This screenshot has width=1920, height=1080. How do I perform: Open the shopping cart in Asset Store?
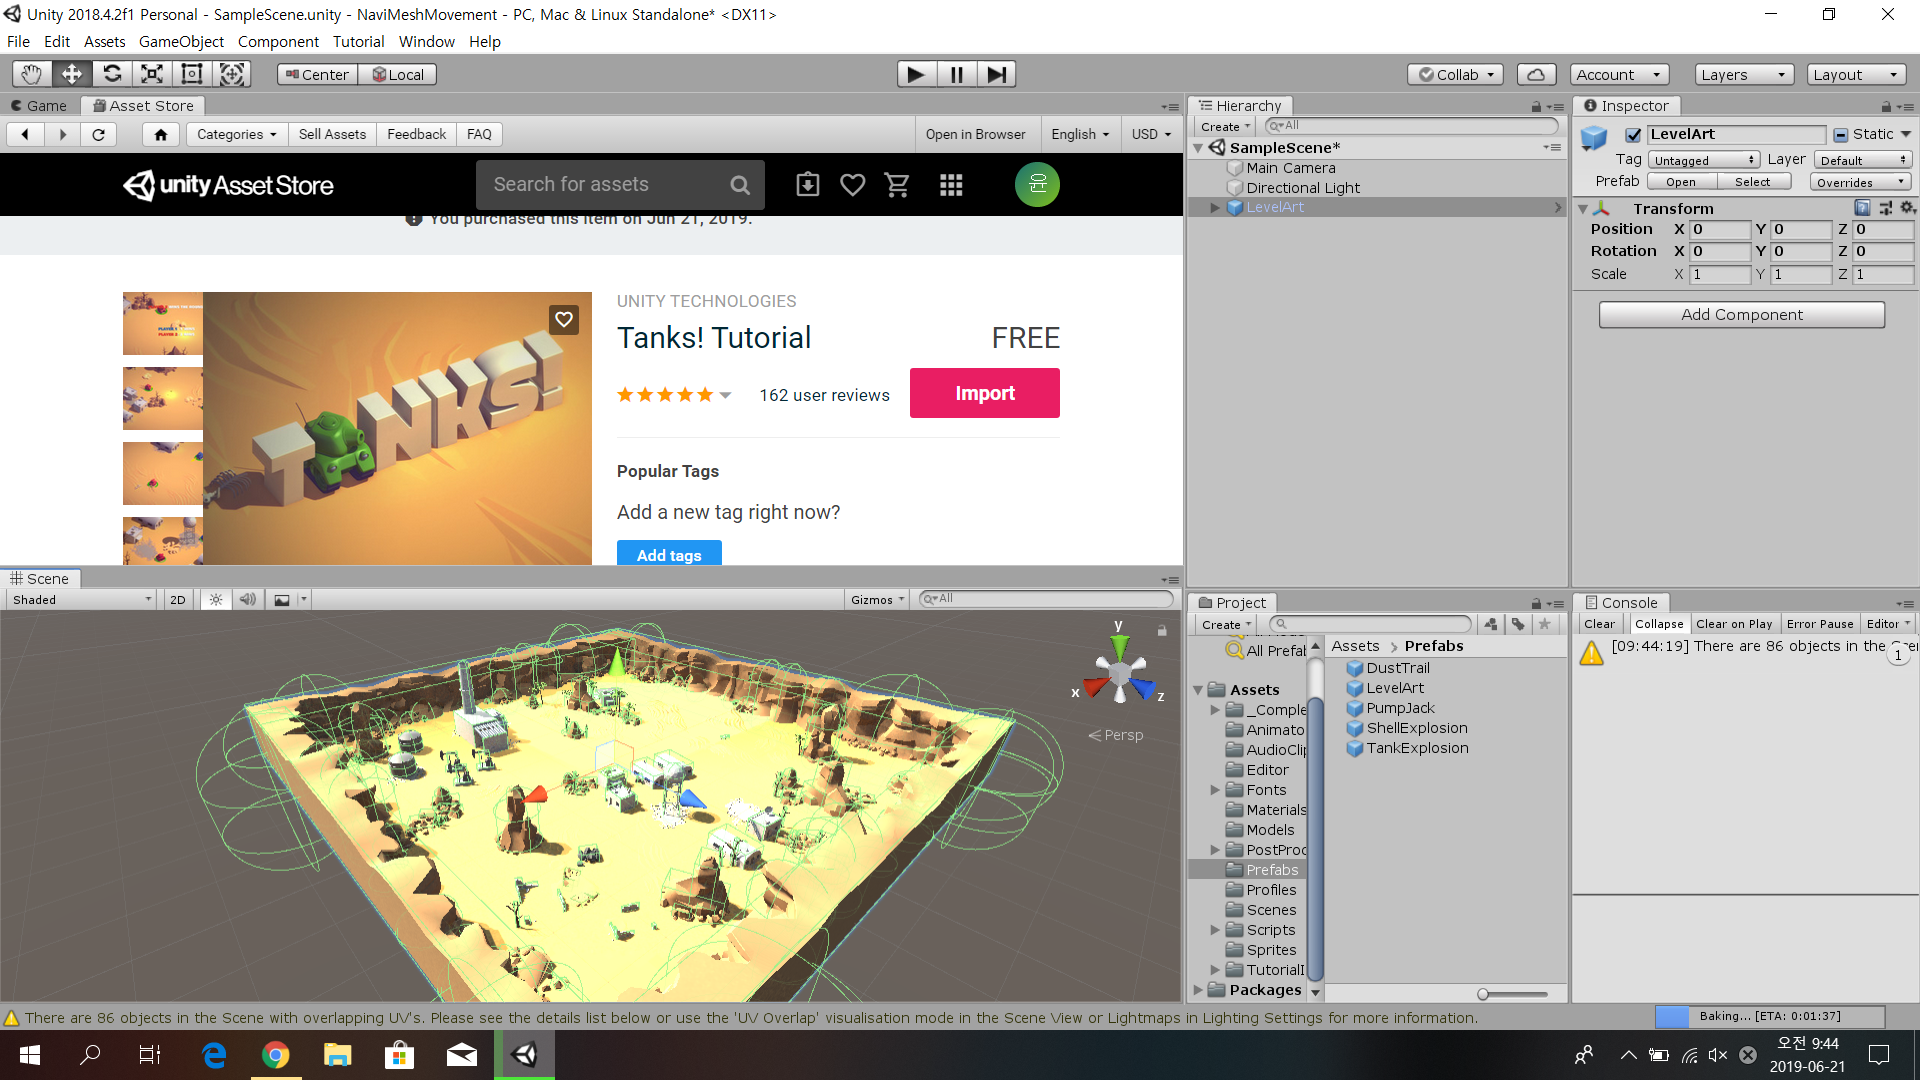point(897,185)
